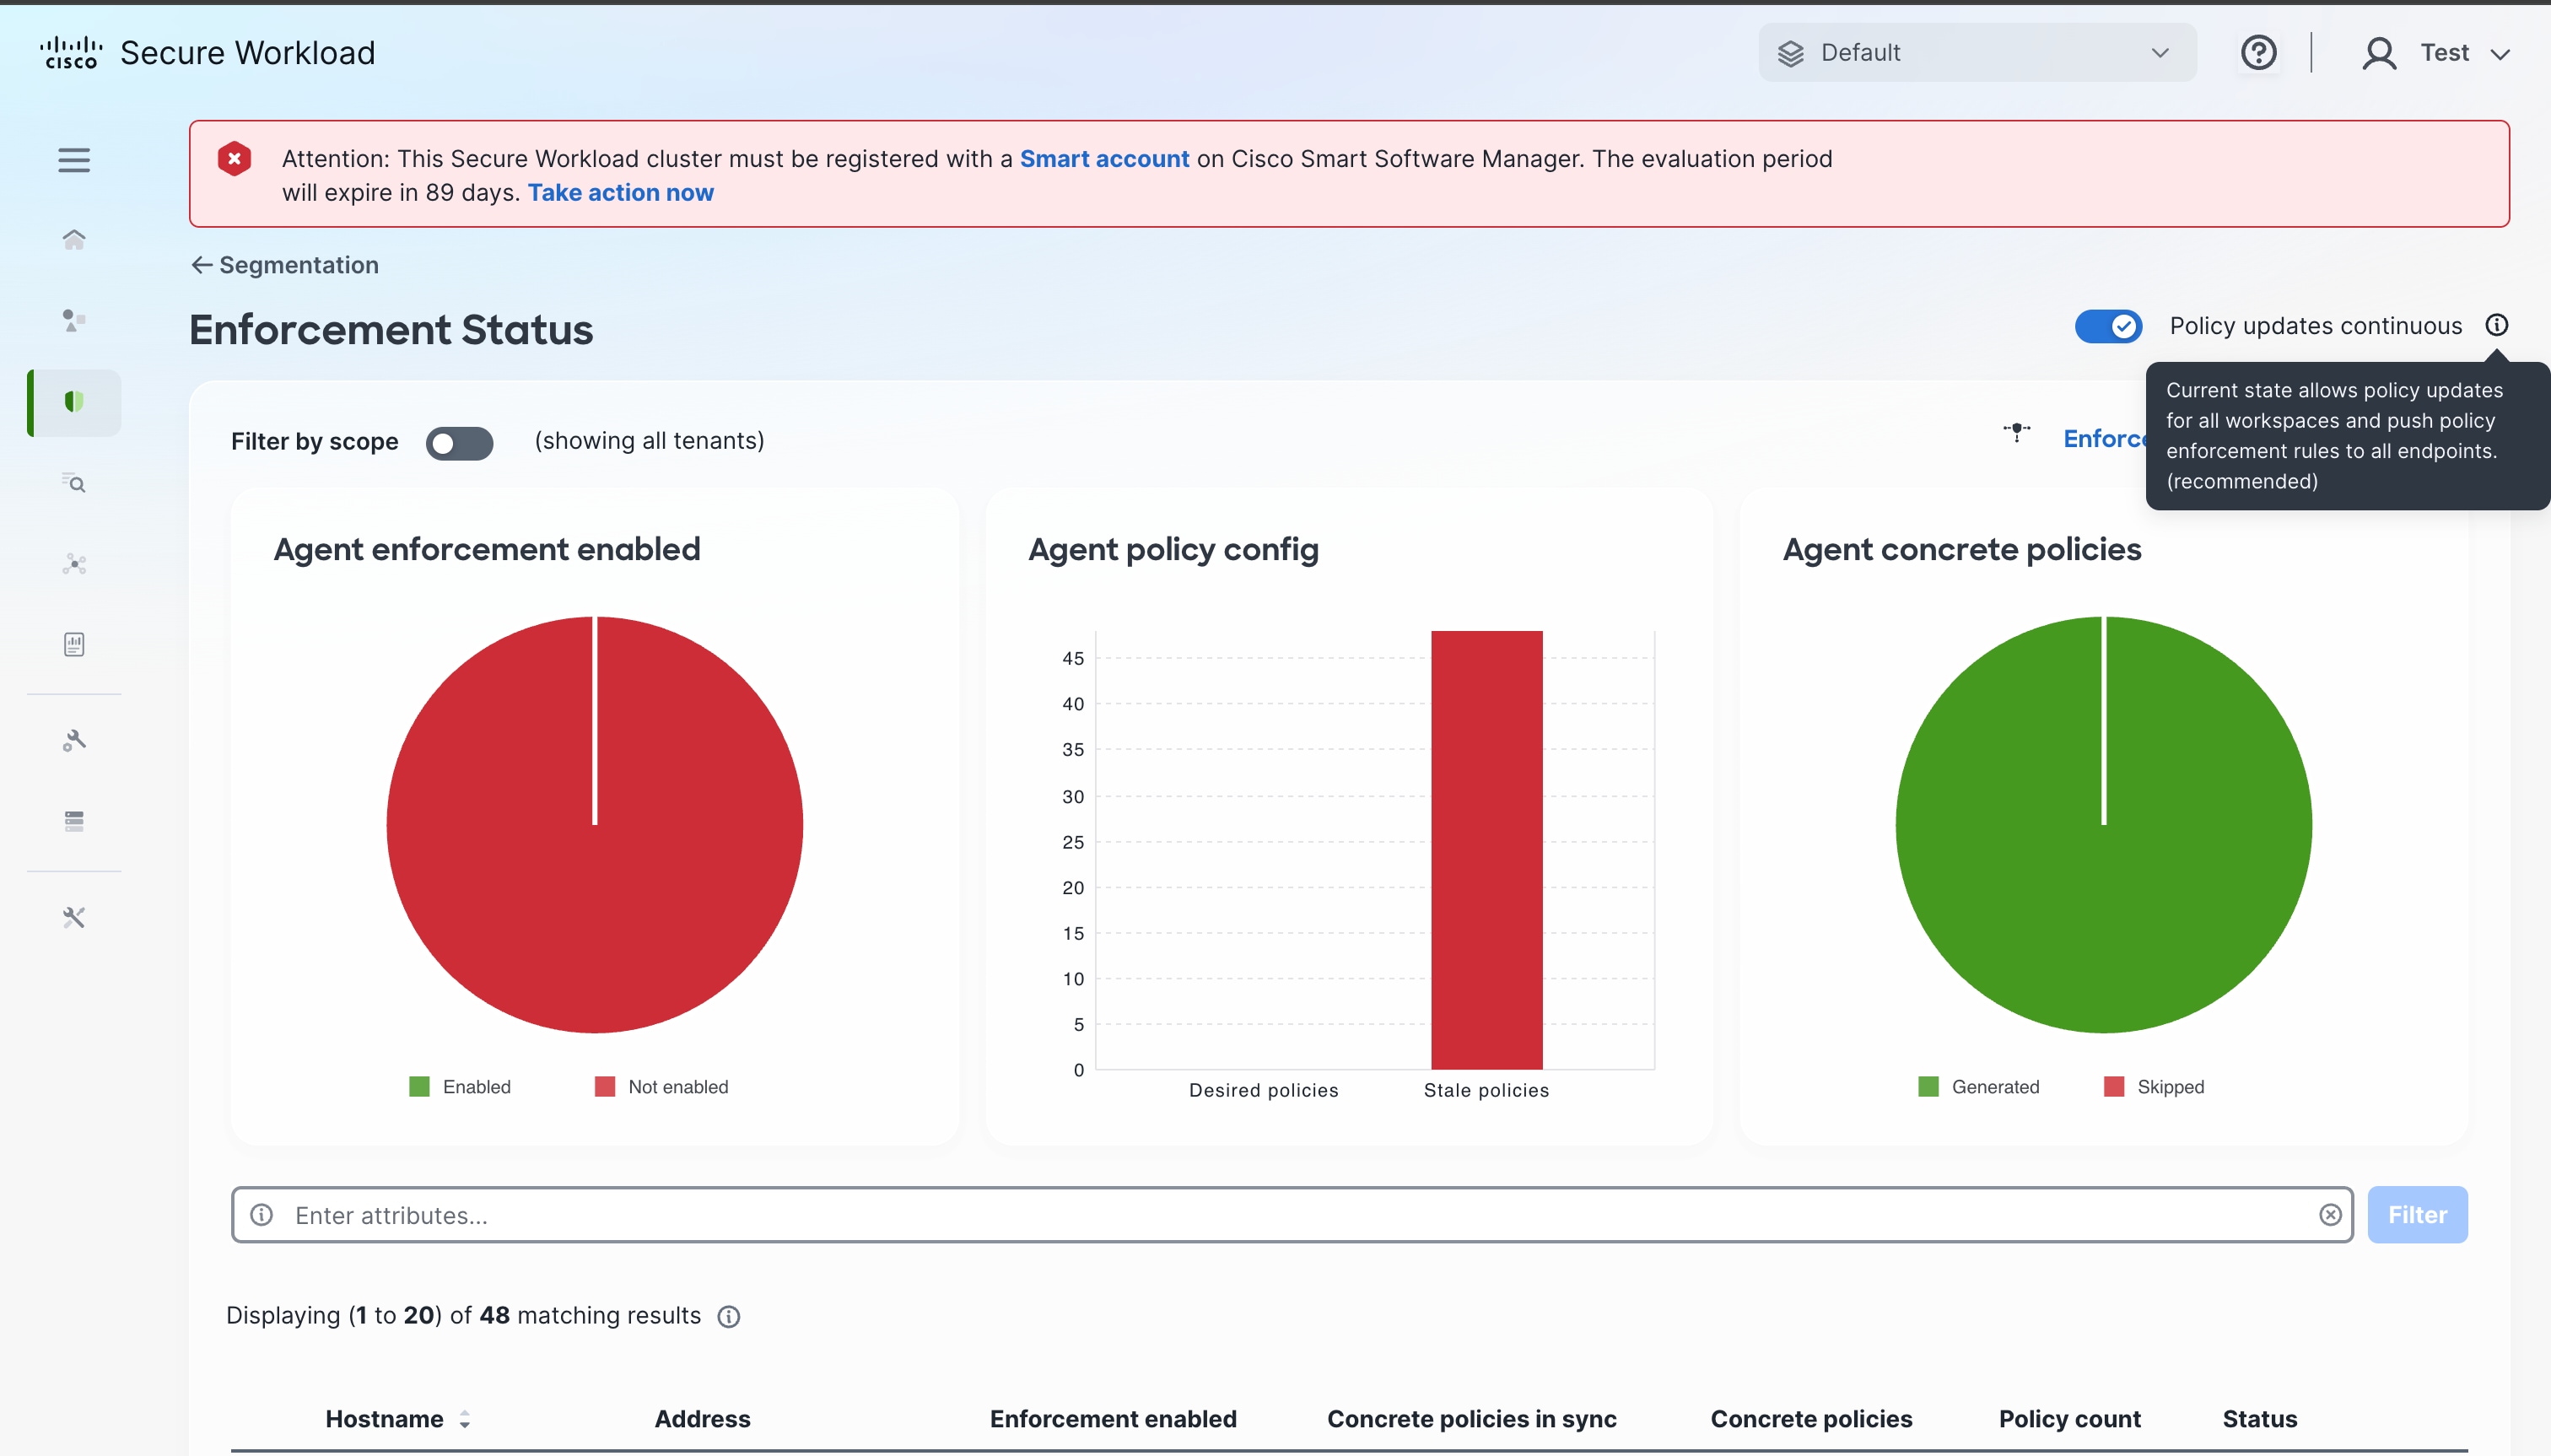The width and height of the screenshot is (2551, 1456).
Task: Click the layers icon in scope selector
Action: tap(1791, 53)
